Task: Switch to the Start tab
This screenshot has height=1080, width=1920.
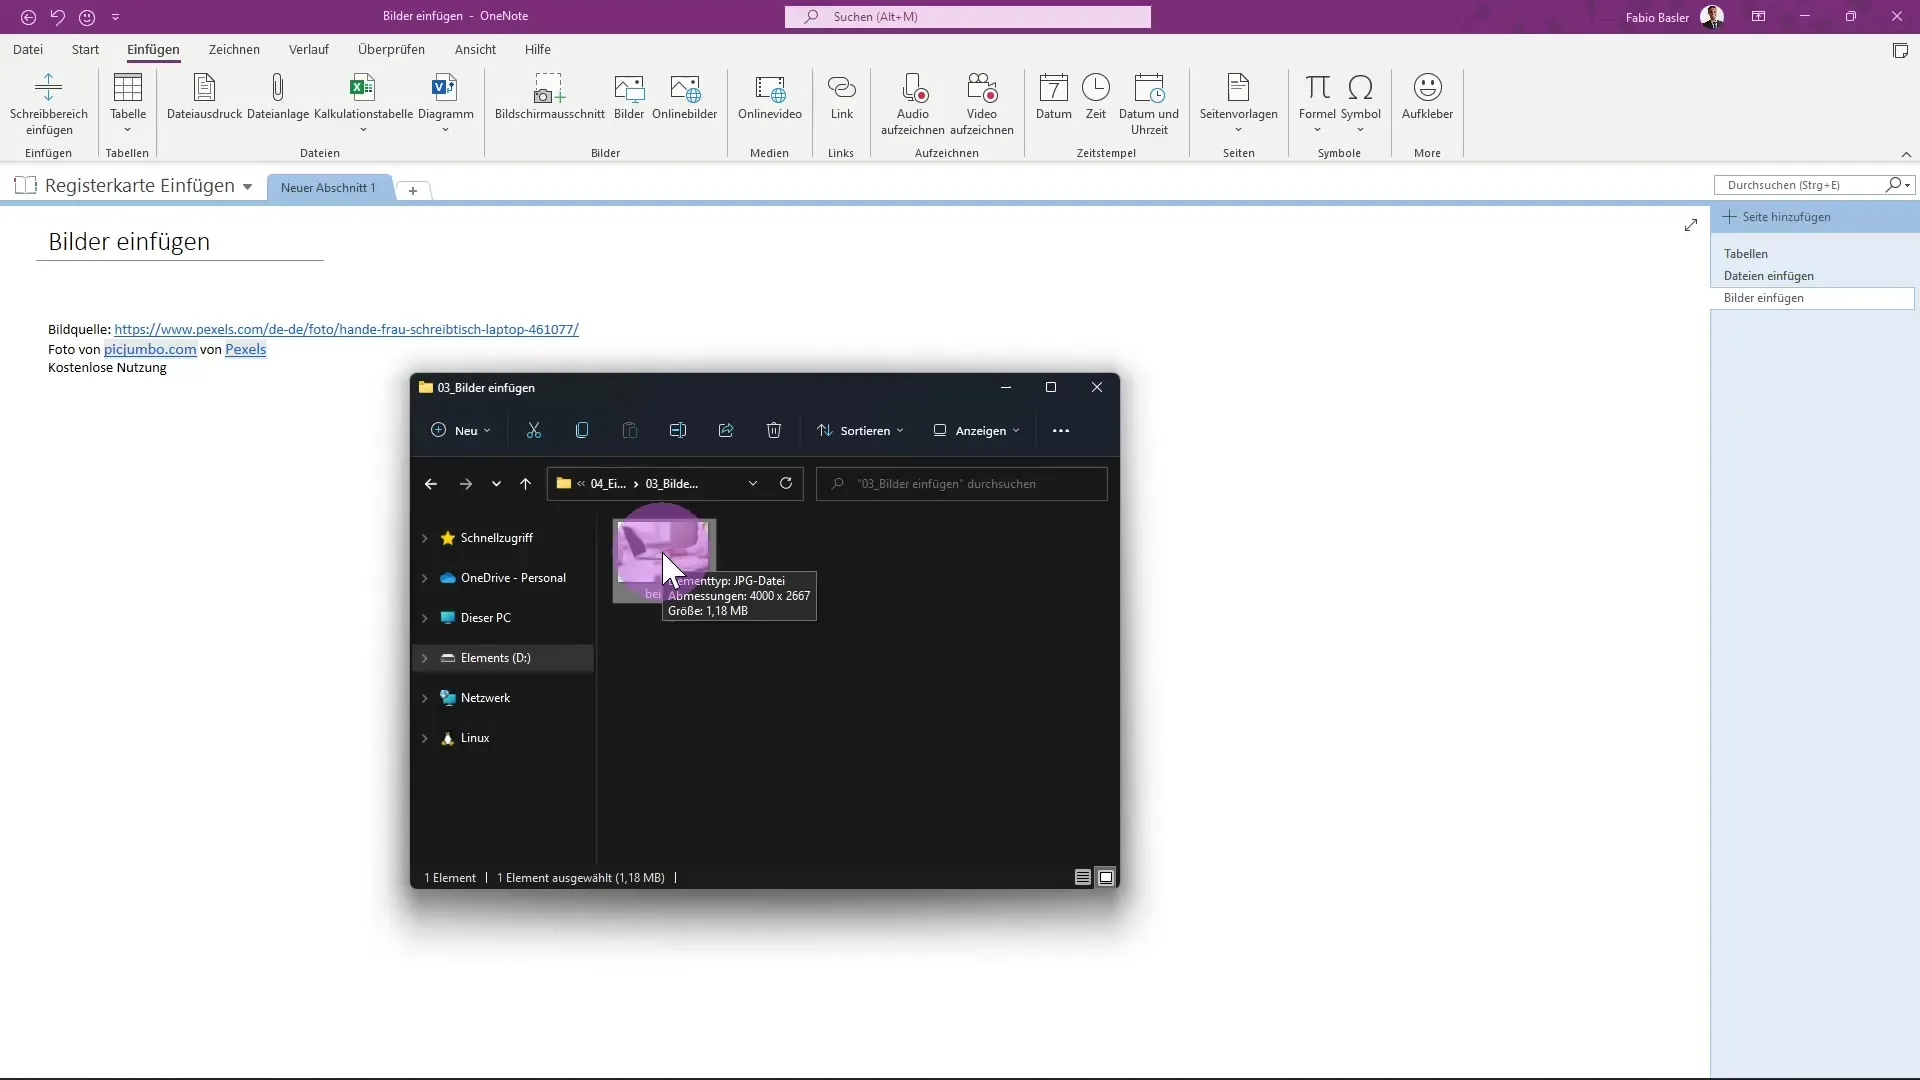Action: tap(85, 49)
